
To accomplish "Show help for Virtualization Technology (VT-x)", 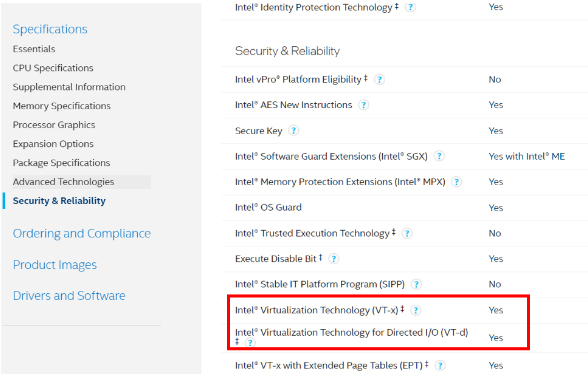I will click(415, 310).
